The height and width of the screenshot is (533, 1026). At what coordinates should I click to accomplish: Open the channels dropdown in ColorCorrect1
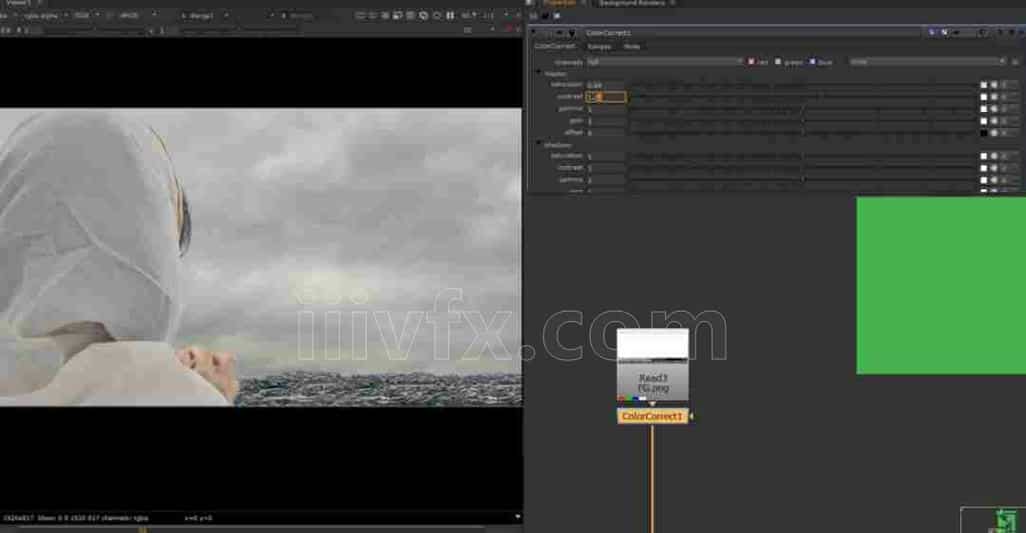664,62
